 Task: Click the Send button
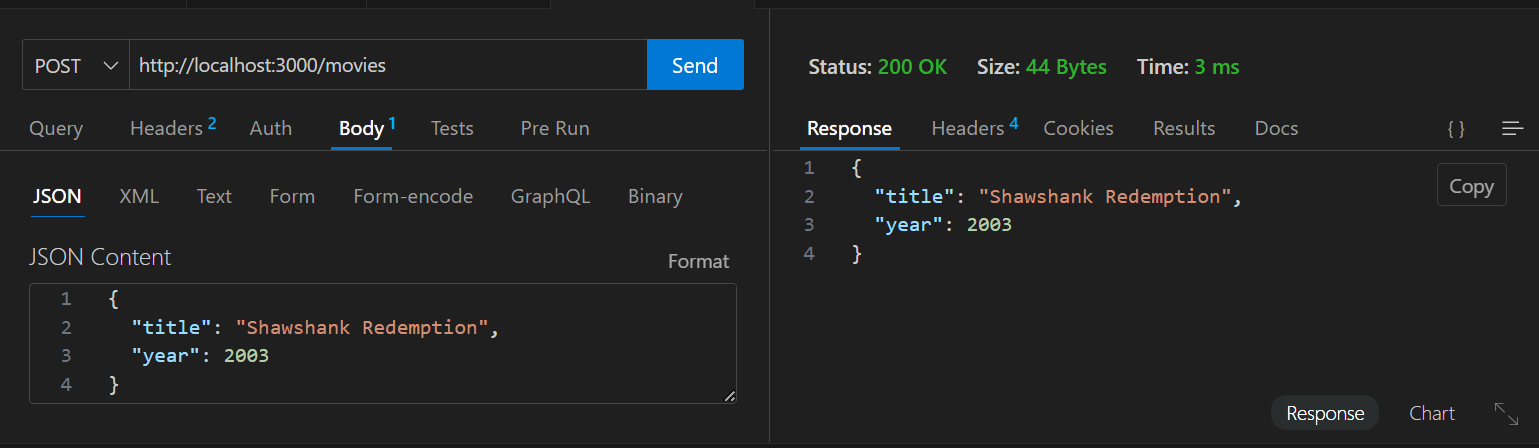click(695, 65)
